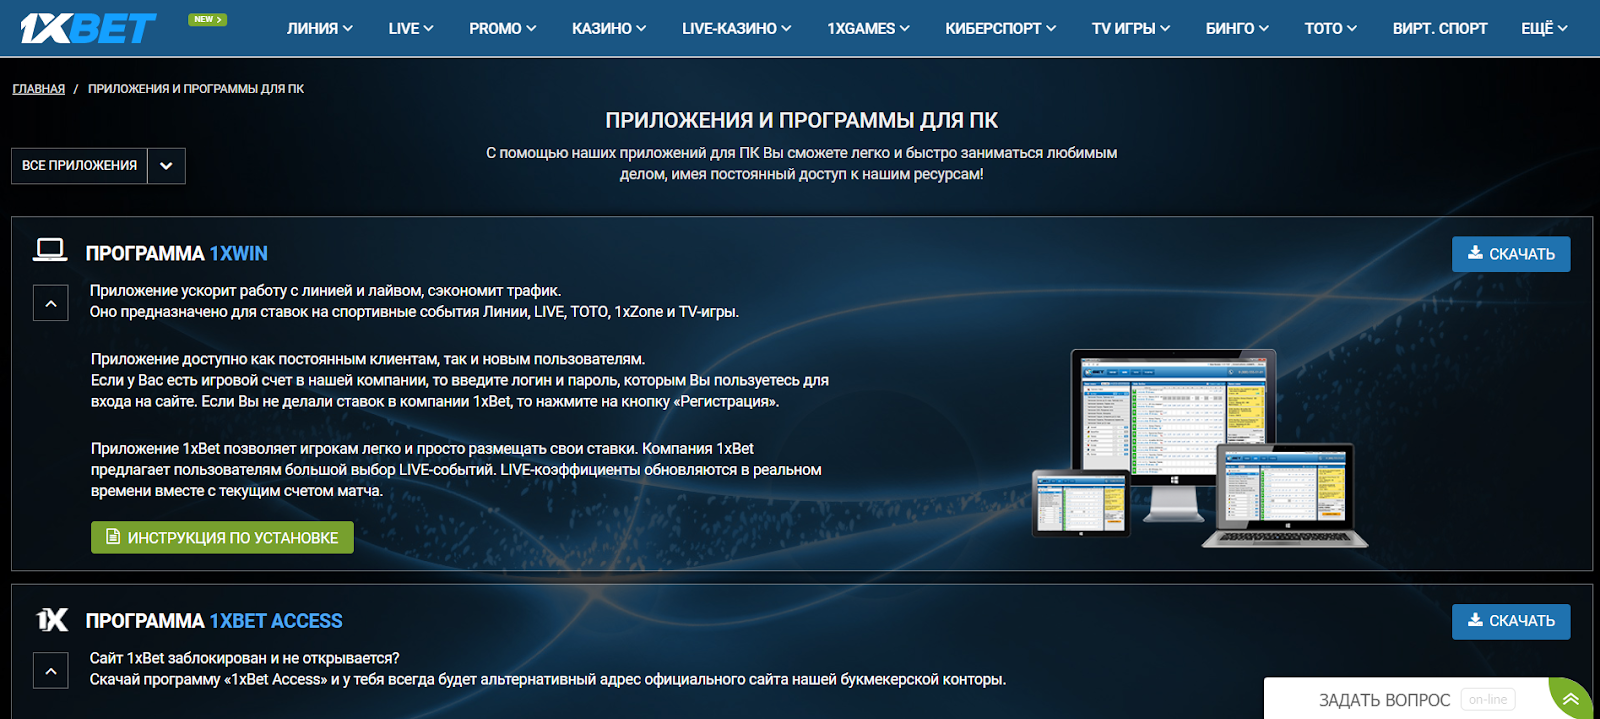
Task: Click the on-line status badge
Action: click(1488, 700)
